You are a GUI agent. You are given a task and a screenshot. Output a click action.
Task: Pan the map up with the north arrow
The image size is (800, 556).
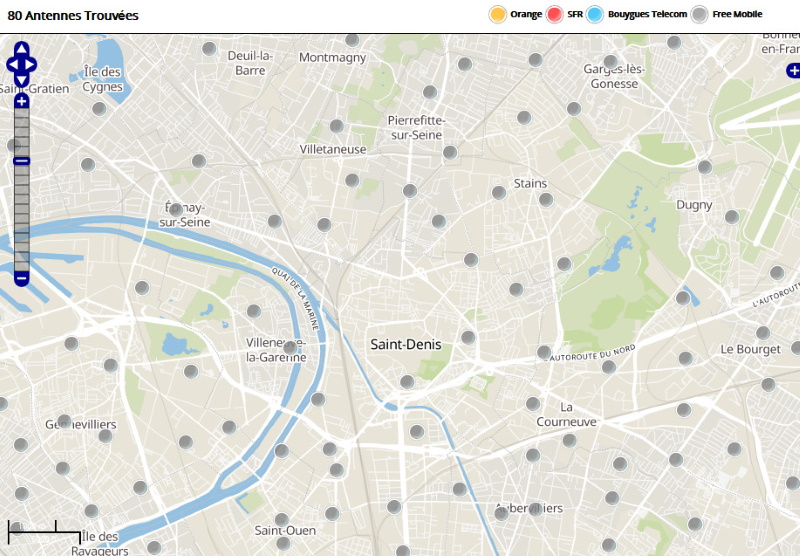[x=21, y=49]
